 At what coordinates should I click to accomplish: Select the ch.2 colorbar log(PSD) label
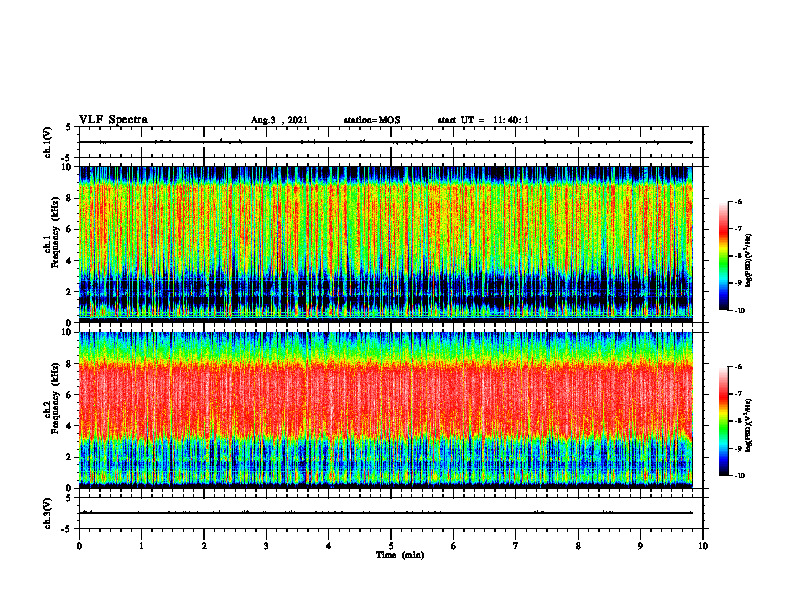click(x=750, y=425)
